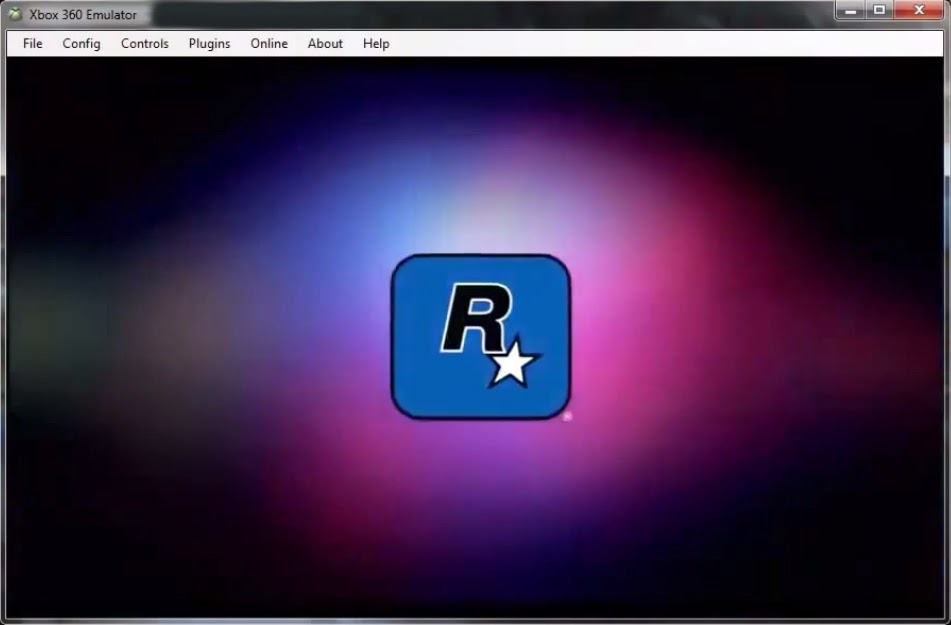Open the File menu

(33, 44)
